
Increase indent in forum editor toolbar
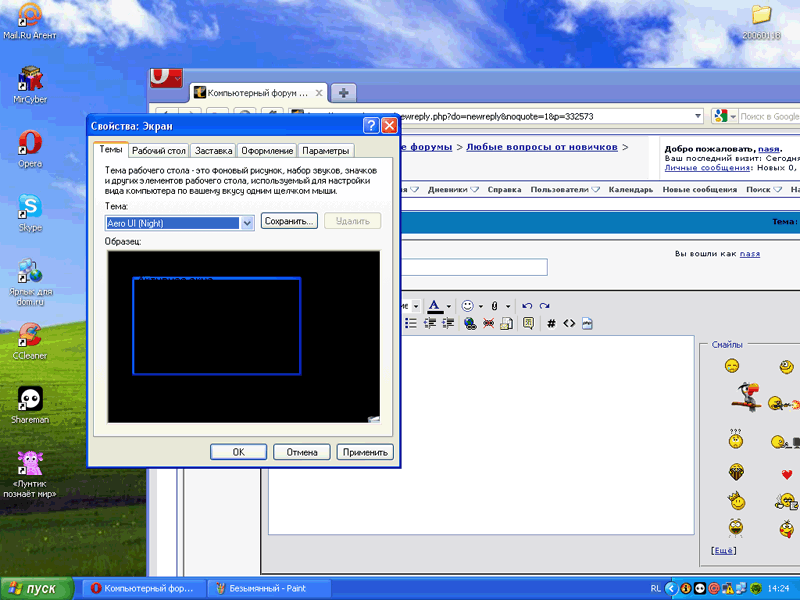click(x=448, y=323)
